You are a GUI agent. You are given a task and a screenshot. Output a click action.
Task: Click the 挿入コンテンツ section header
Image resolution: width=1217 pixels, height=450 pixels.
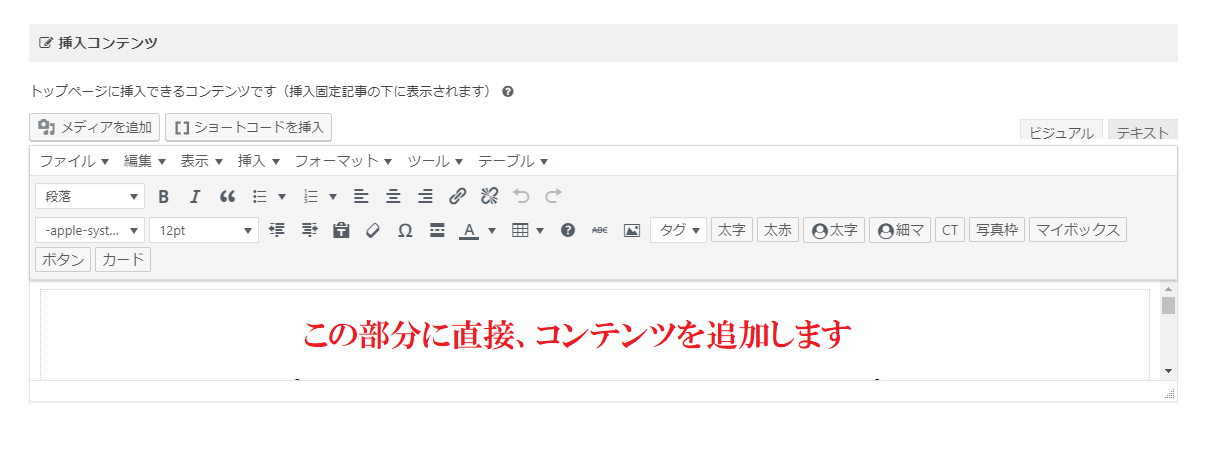(603, 43)
